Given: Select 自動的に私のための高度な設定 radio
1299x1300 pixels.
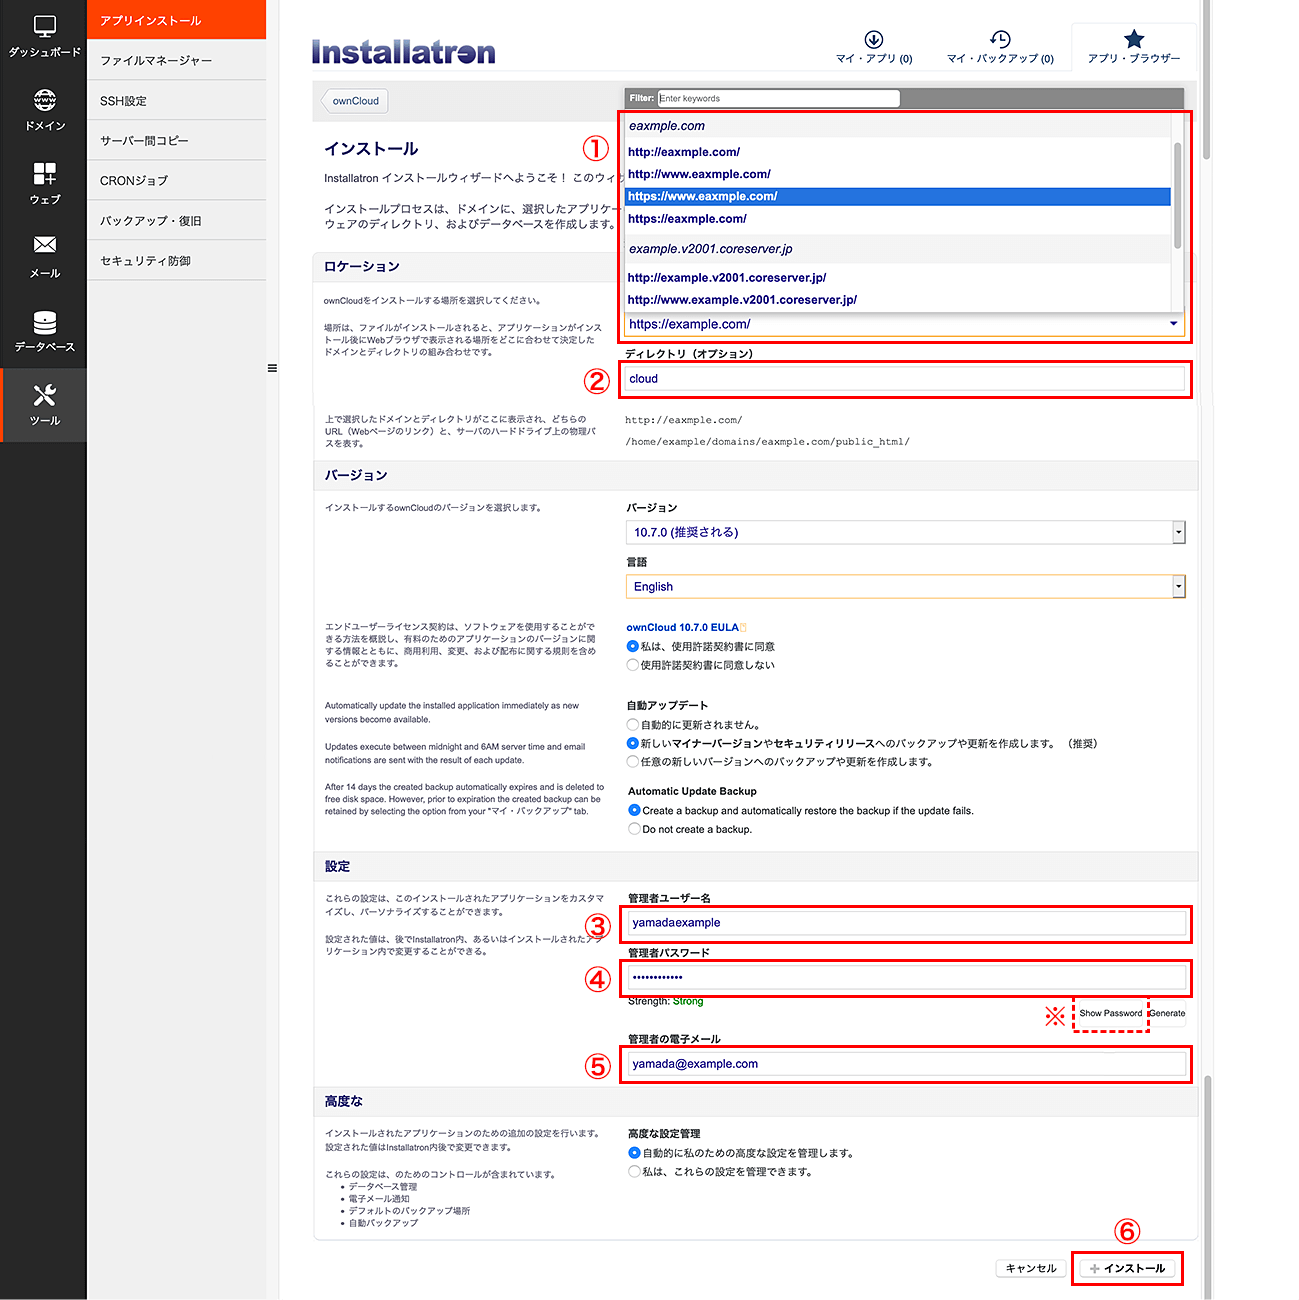Looking at the screenshot, I should [634, 1153].
